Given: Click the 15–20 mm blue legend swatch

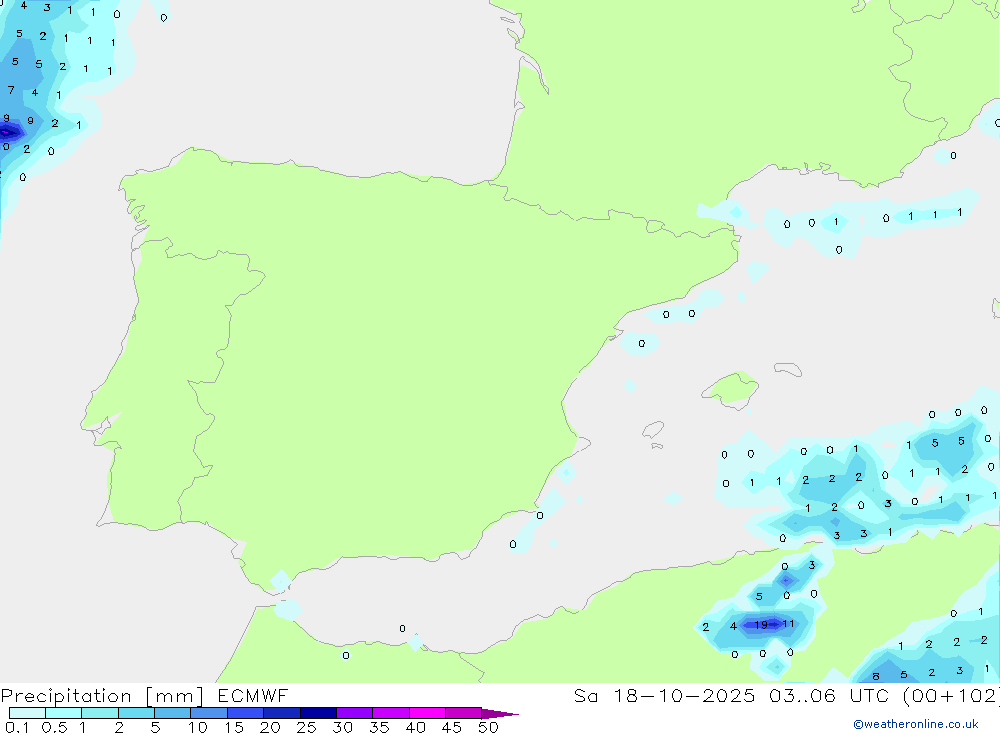Looking at the screenshot, I should tap(245, 713).
